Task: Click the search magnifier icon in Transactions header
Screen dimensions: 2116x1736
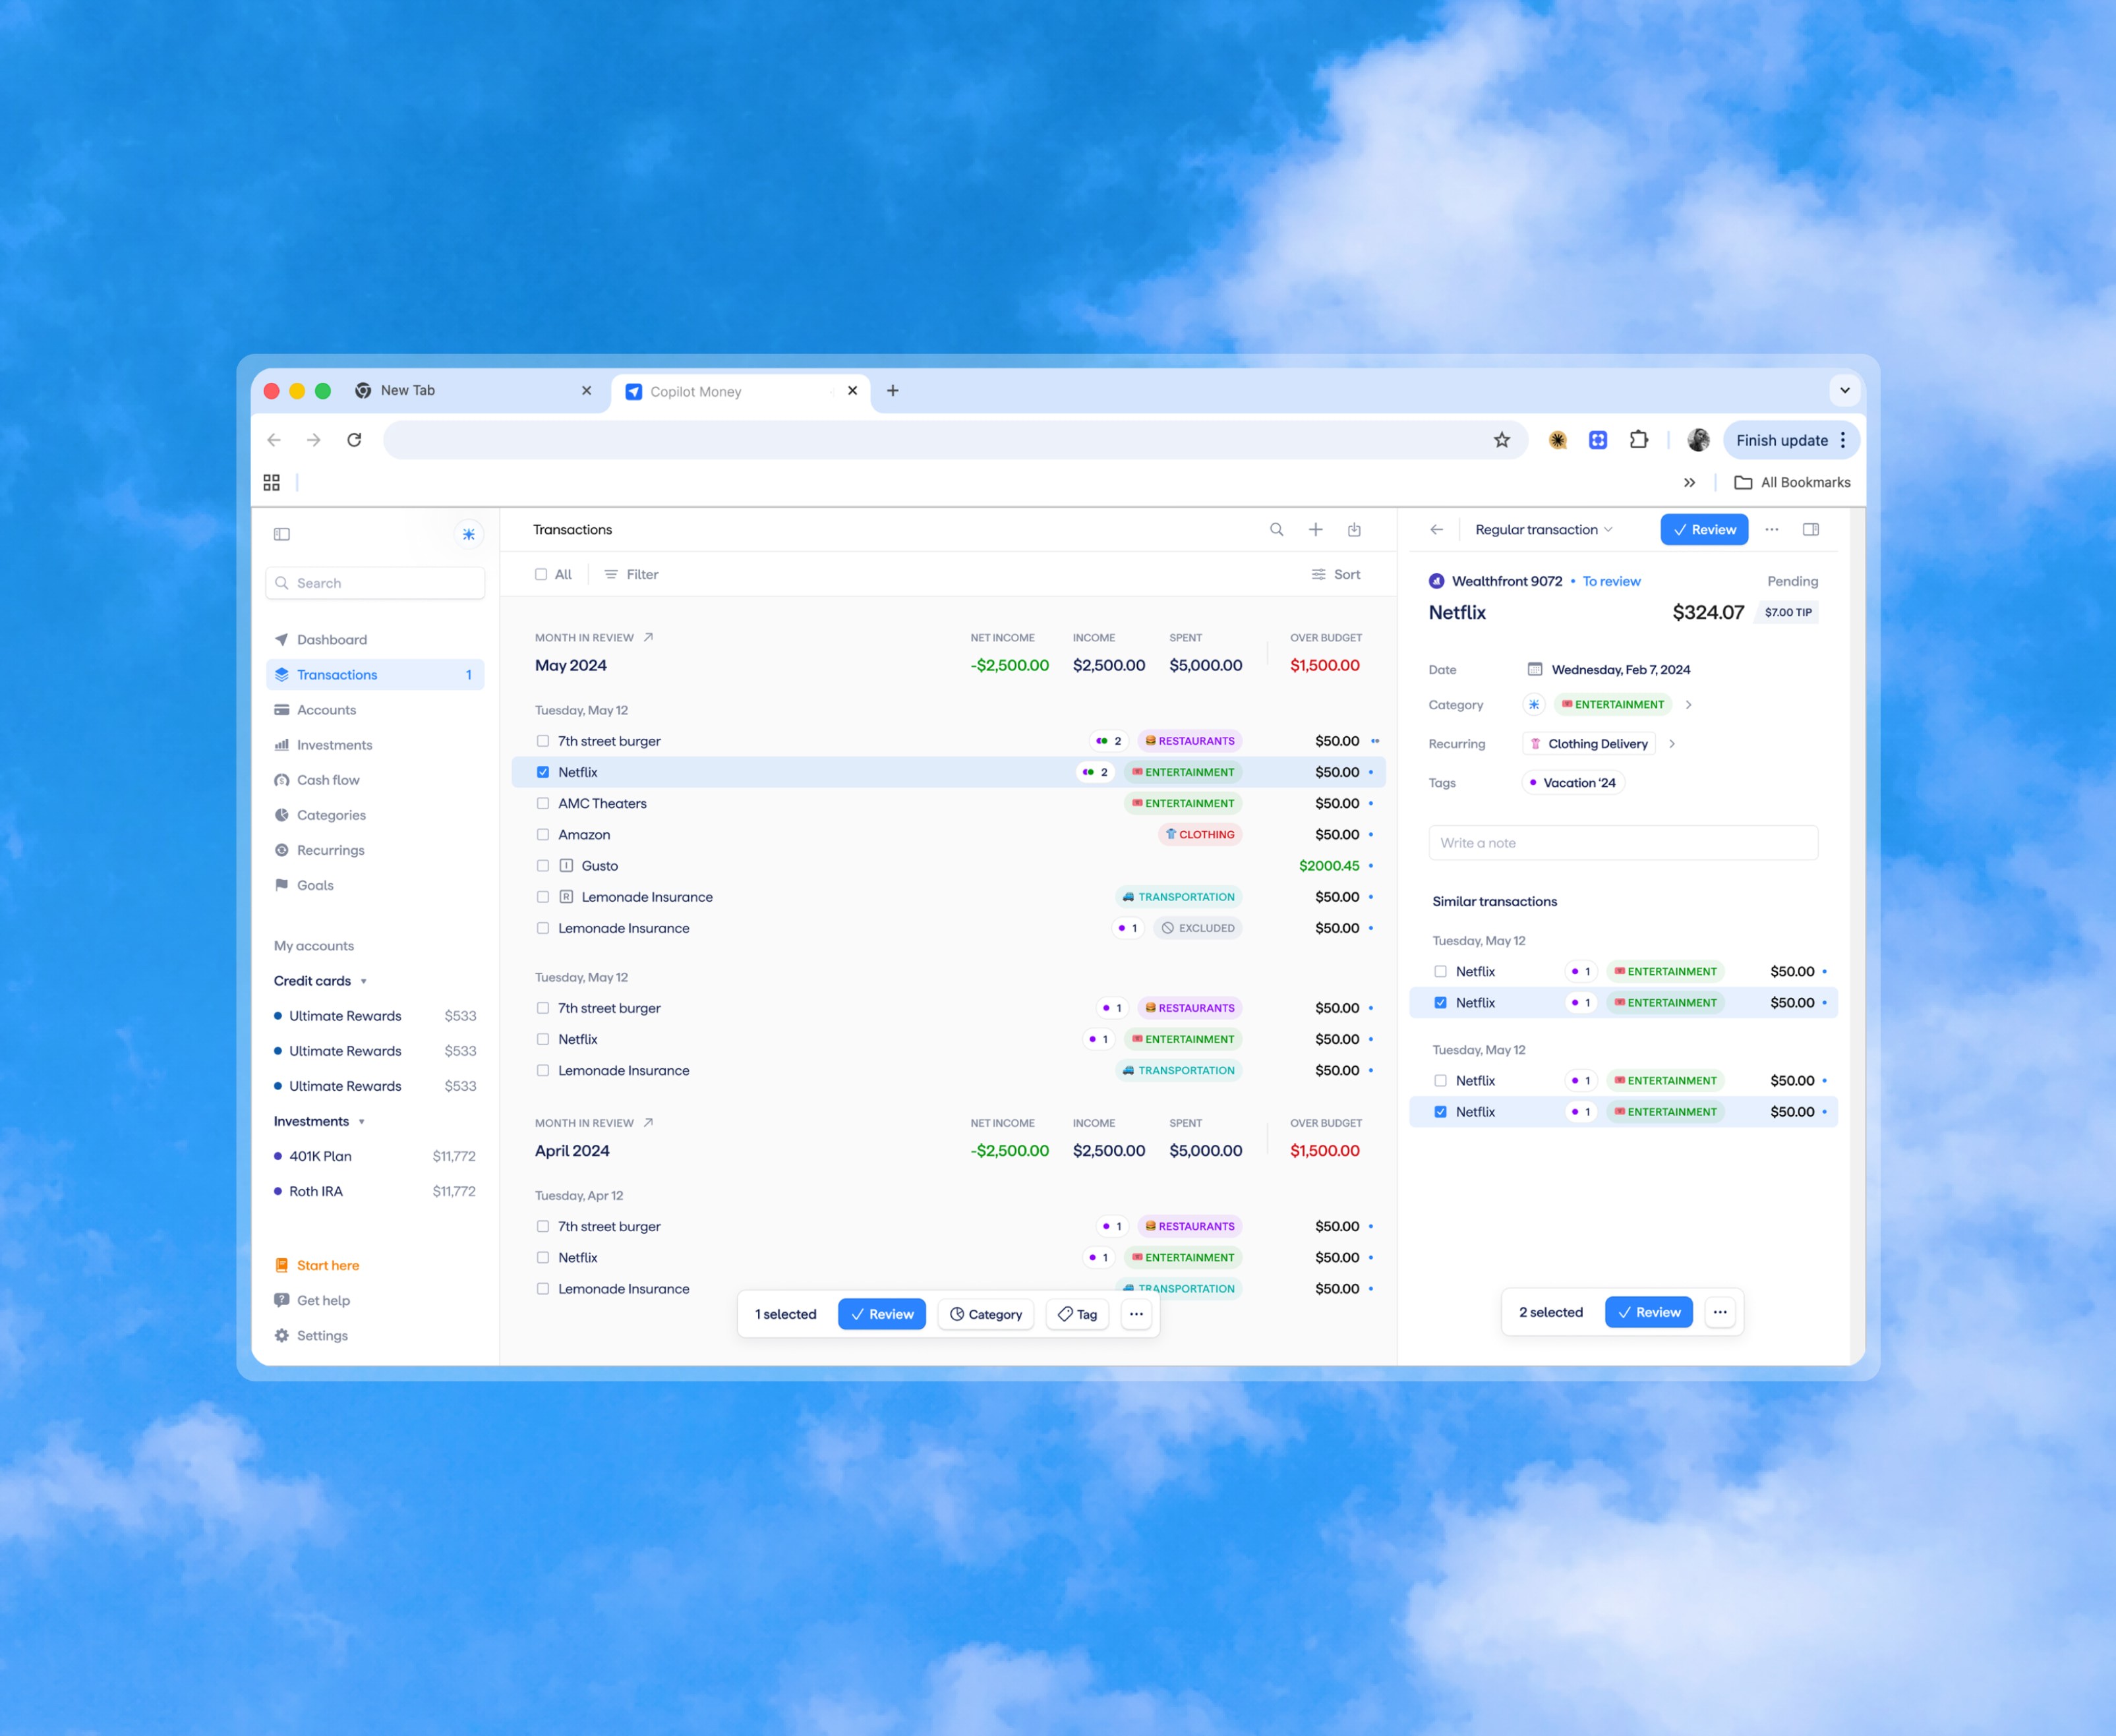Action: pos(1276,530)
